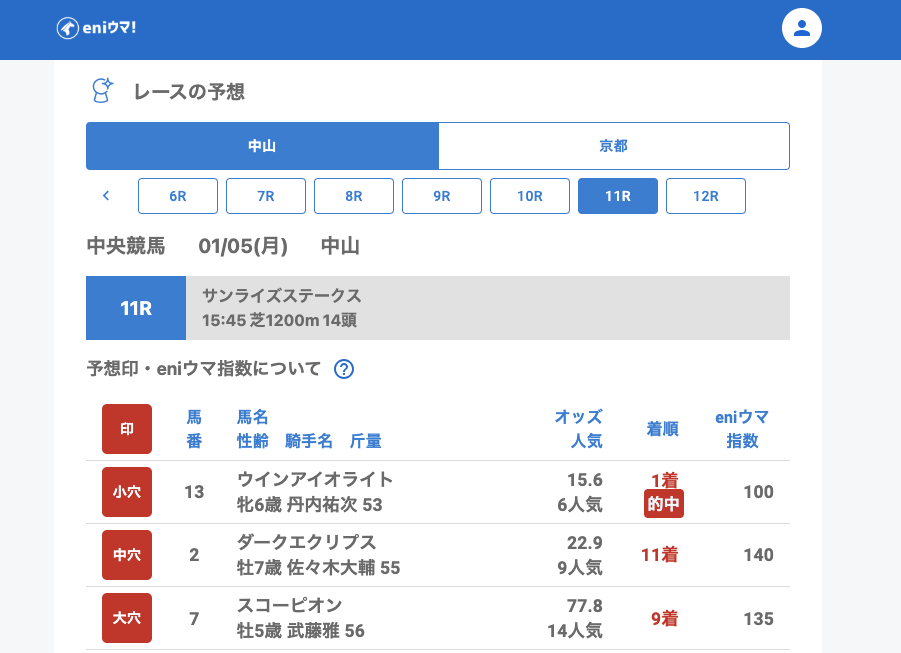Click the サンライズステークス race info banner
The width and height of the screenshot is (901, 653).
point(487,308)
